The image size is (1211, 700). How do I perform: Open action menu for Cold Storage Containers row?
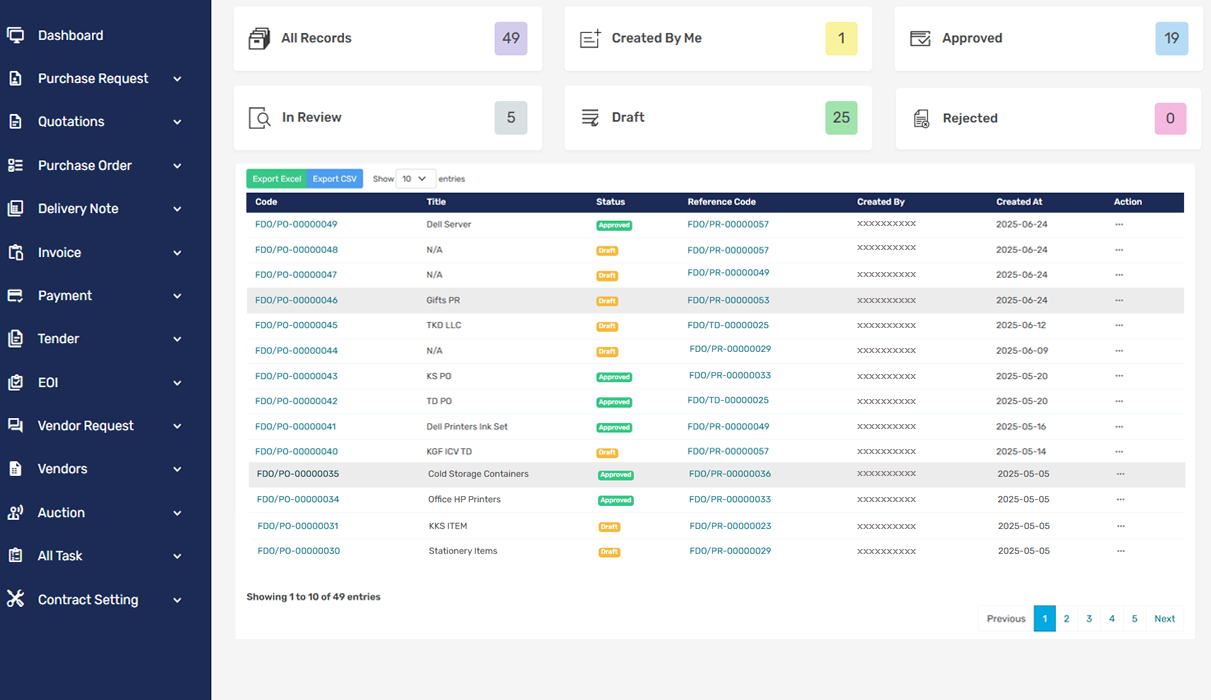(1120, 474)
